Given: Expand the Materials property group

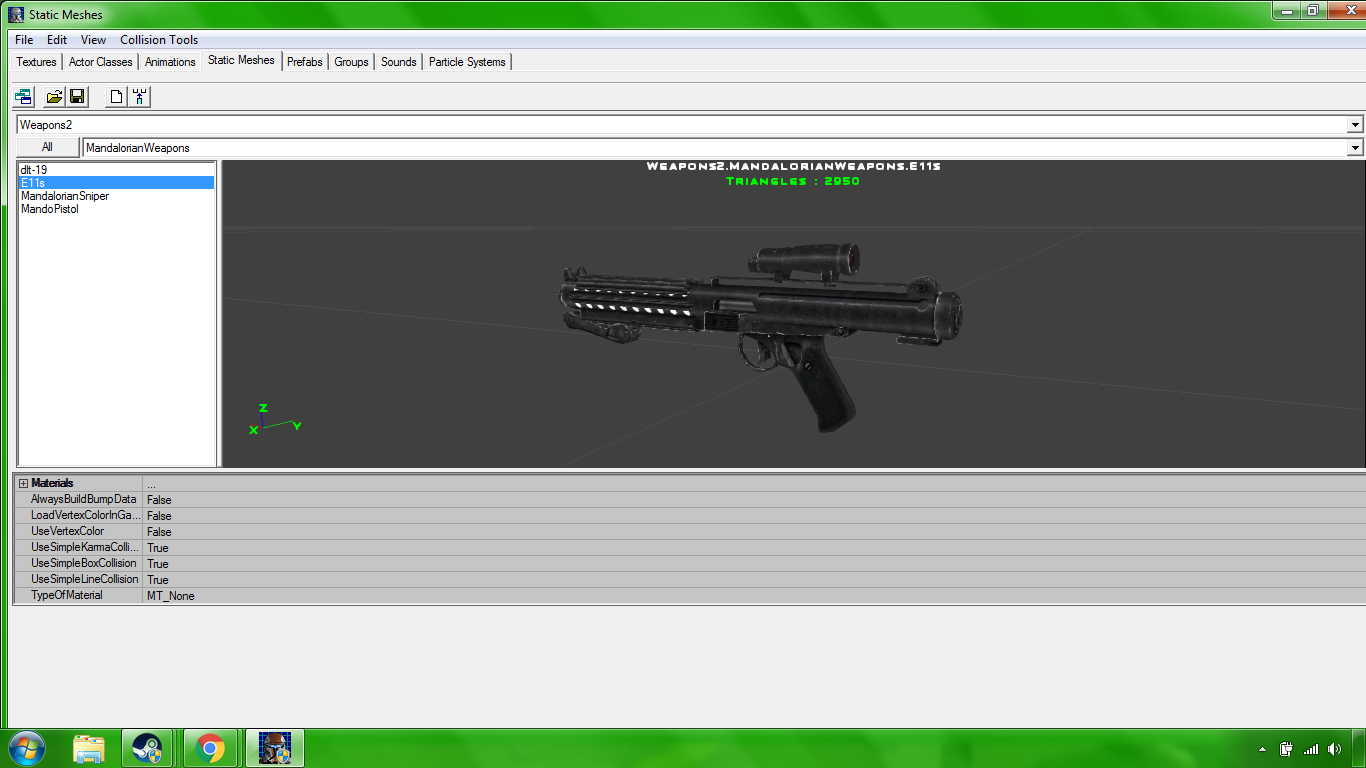Looking at the screenshot, I should click(x=23, y=483).
